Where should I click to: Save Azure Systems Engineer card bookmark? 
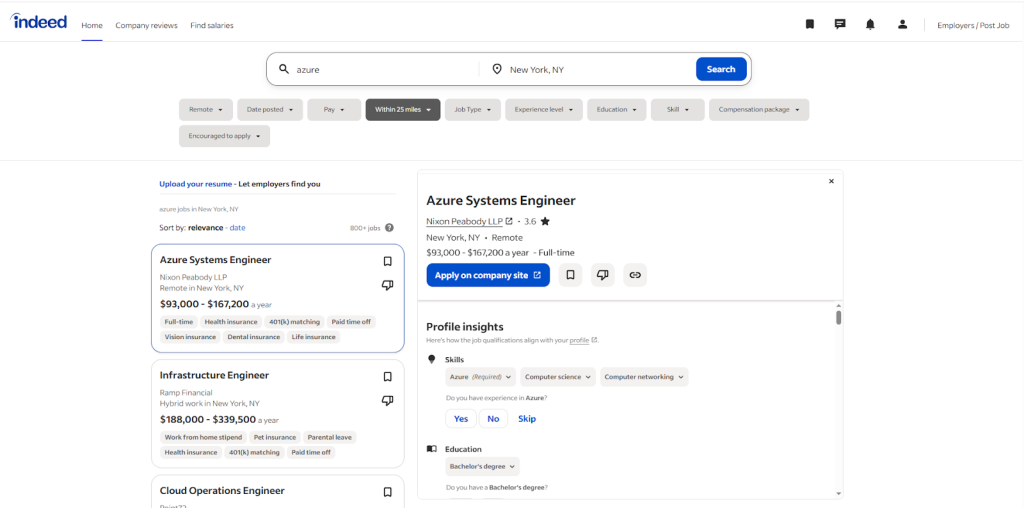click(387, 261)
